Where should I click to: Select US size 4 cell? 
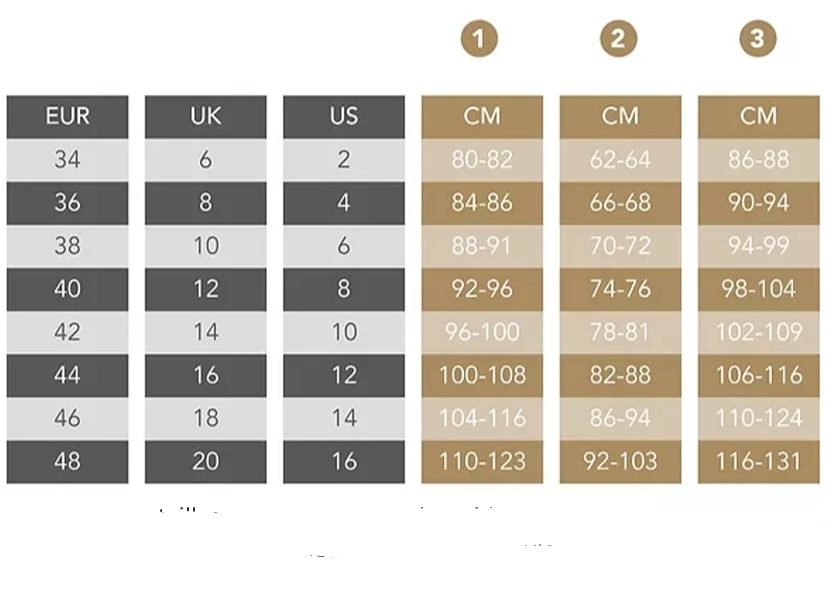pyautogui.click(x=344, y=203)
